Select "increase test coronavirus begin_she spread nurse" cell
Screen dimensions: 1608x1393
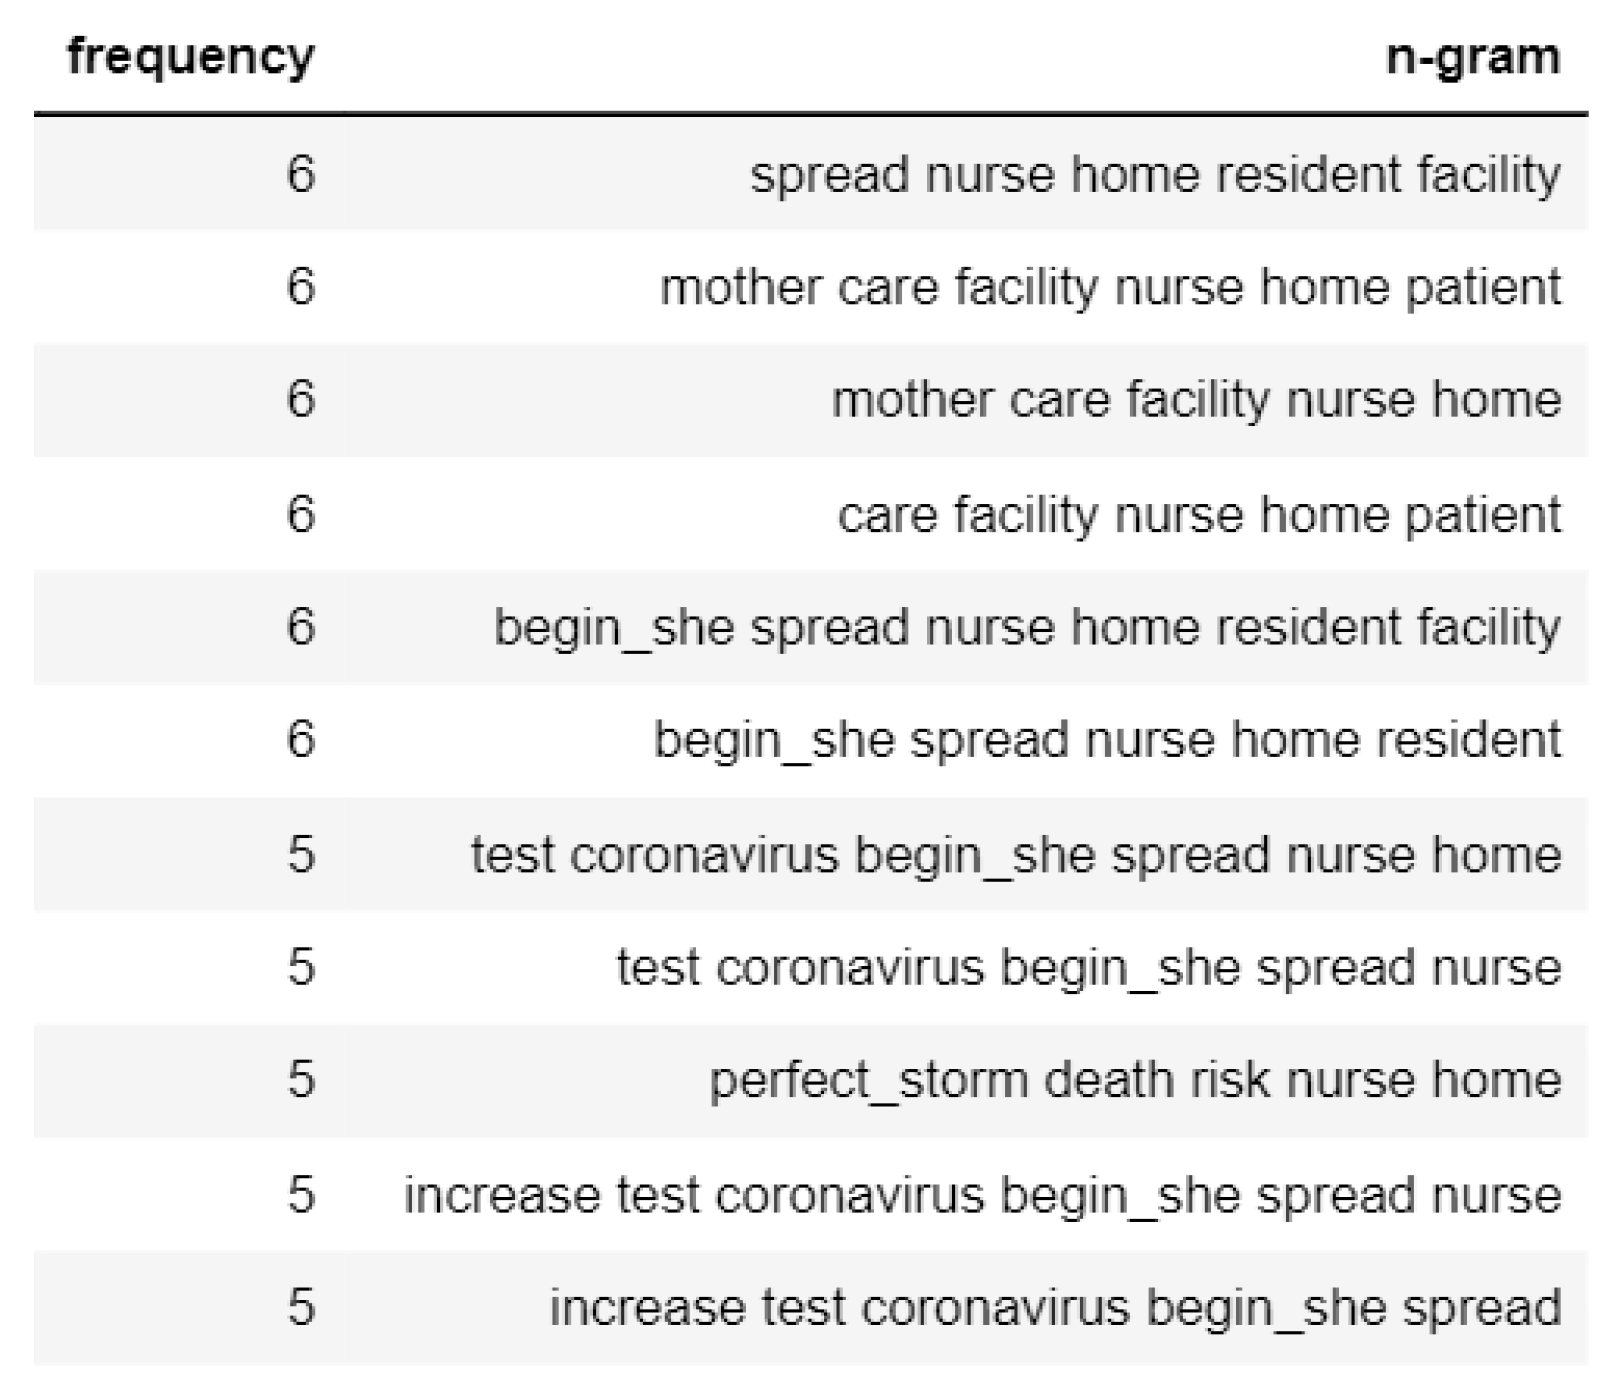click(x=981, y=1195)
